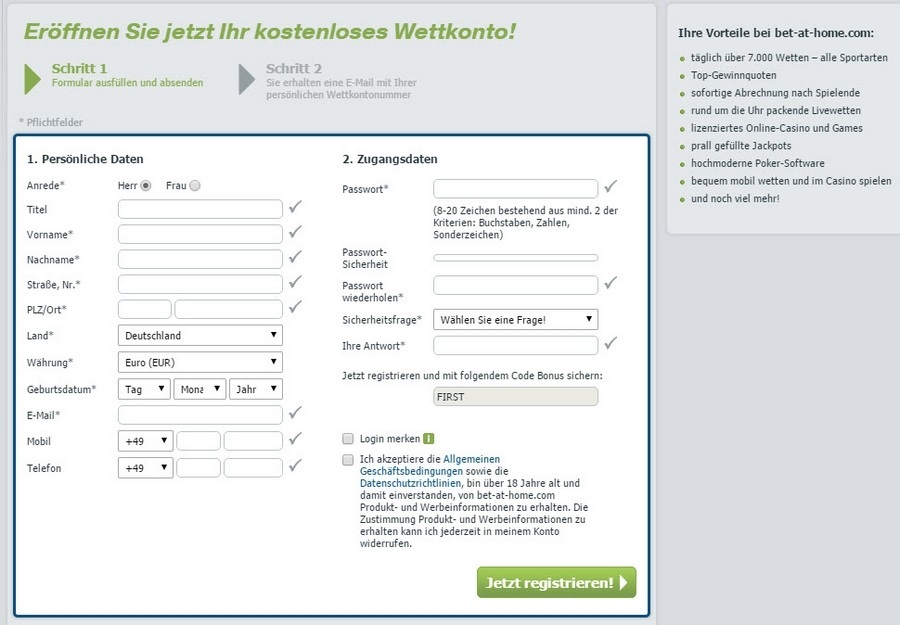Focus the Nachname input field
The width and height of the screenshot is (900, 625).
coord(200,259)
